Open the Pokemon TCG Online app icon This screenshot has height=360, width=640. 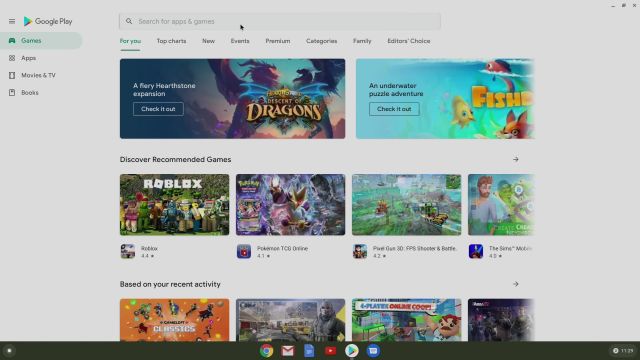point(244,251)
